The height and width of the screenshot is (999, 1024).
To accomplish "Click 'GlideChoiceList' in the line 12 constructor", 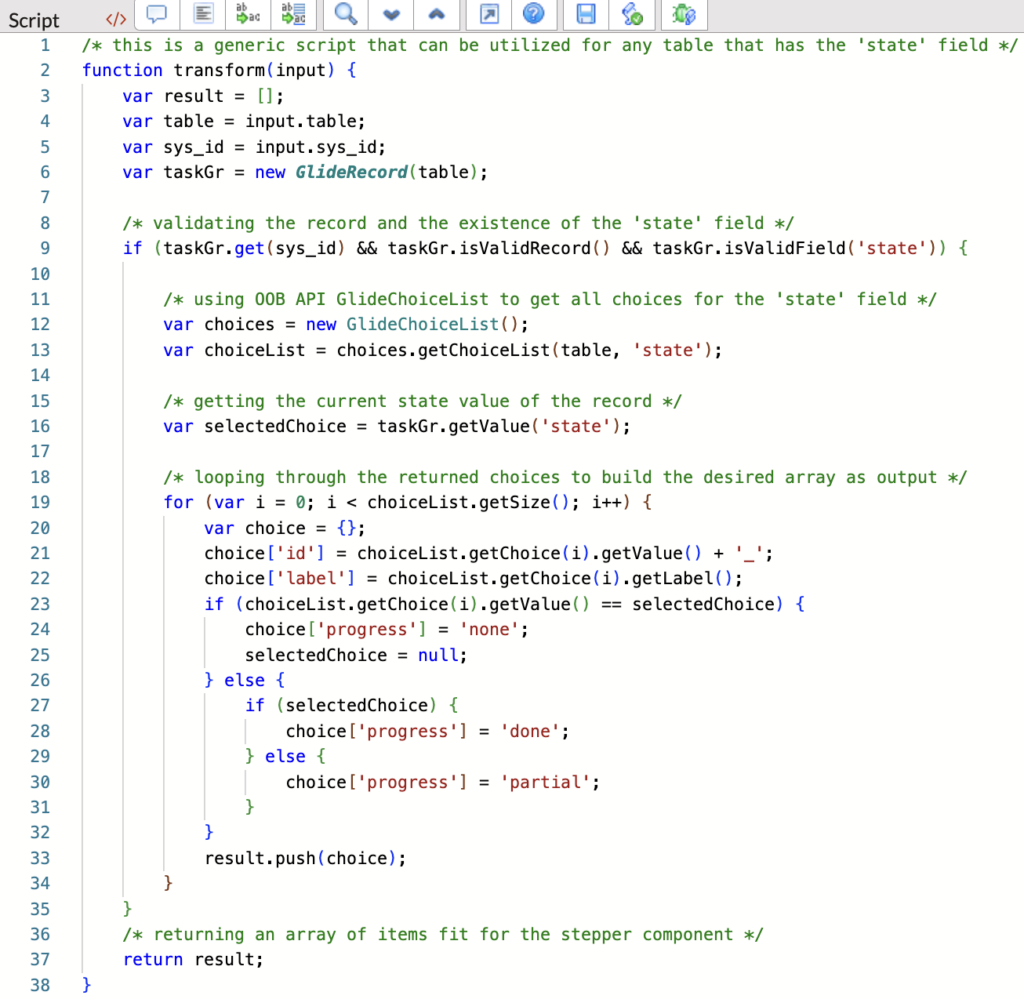I will [423, 324].
